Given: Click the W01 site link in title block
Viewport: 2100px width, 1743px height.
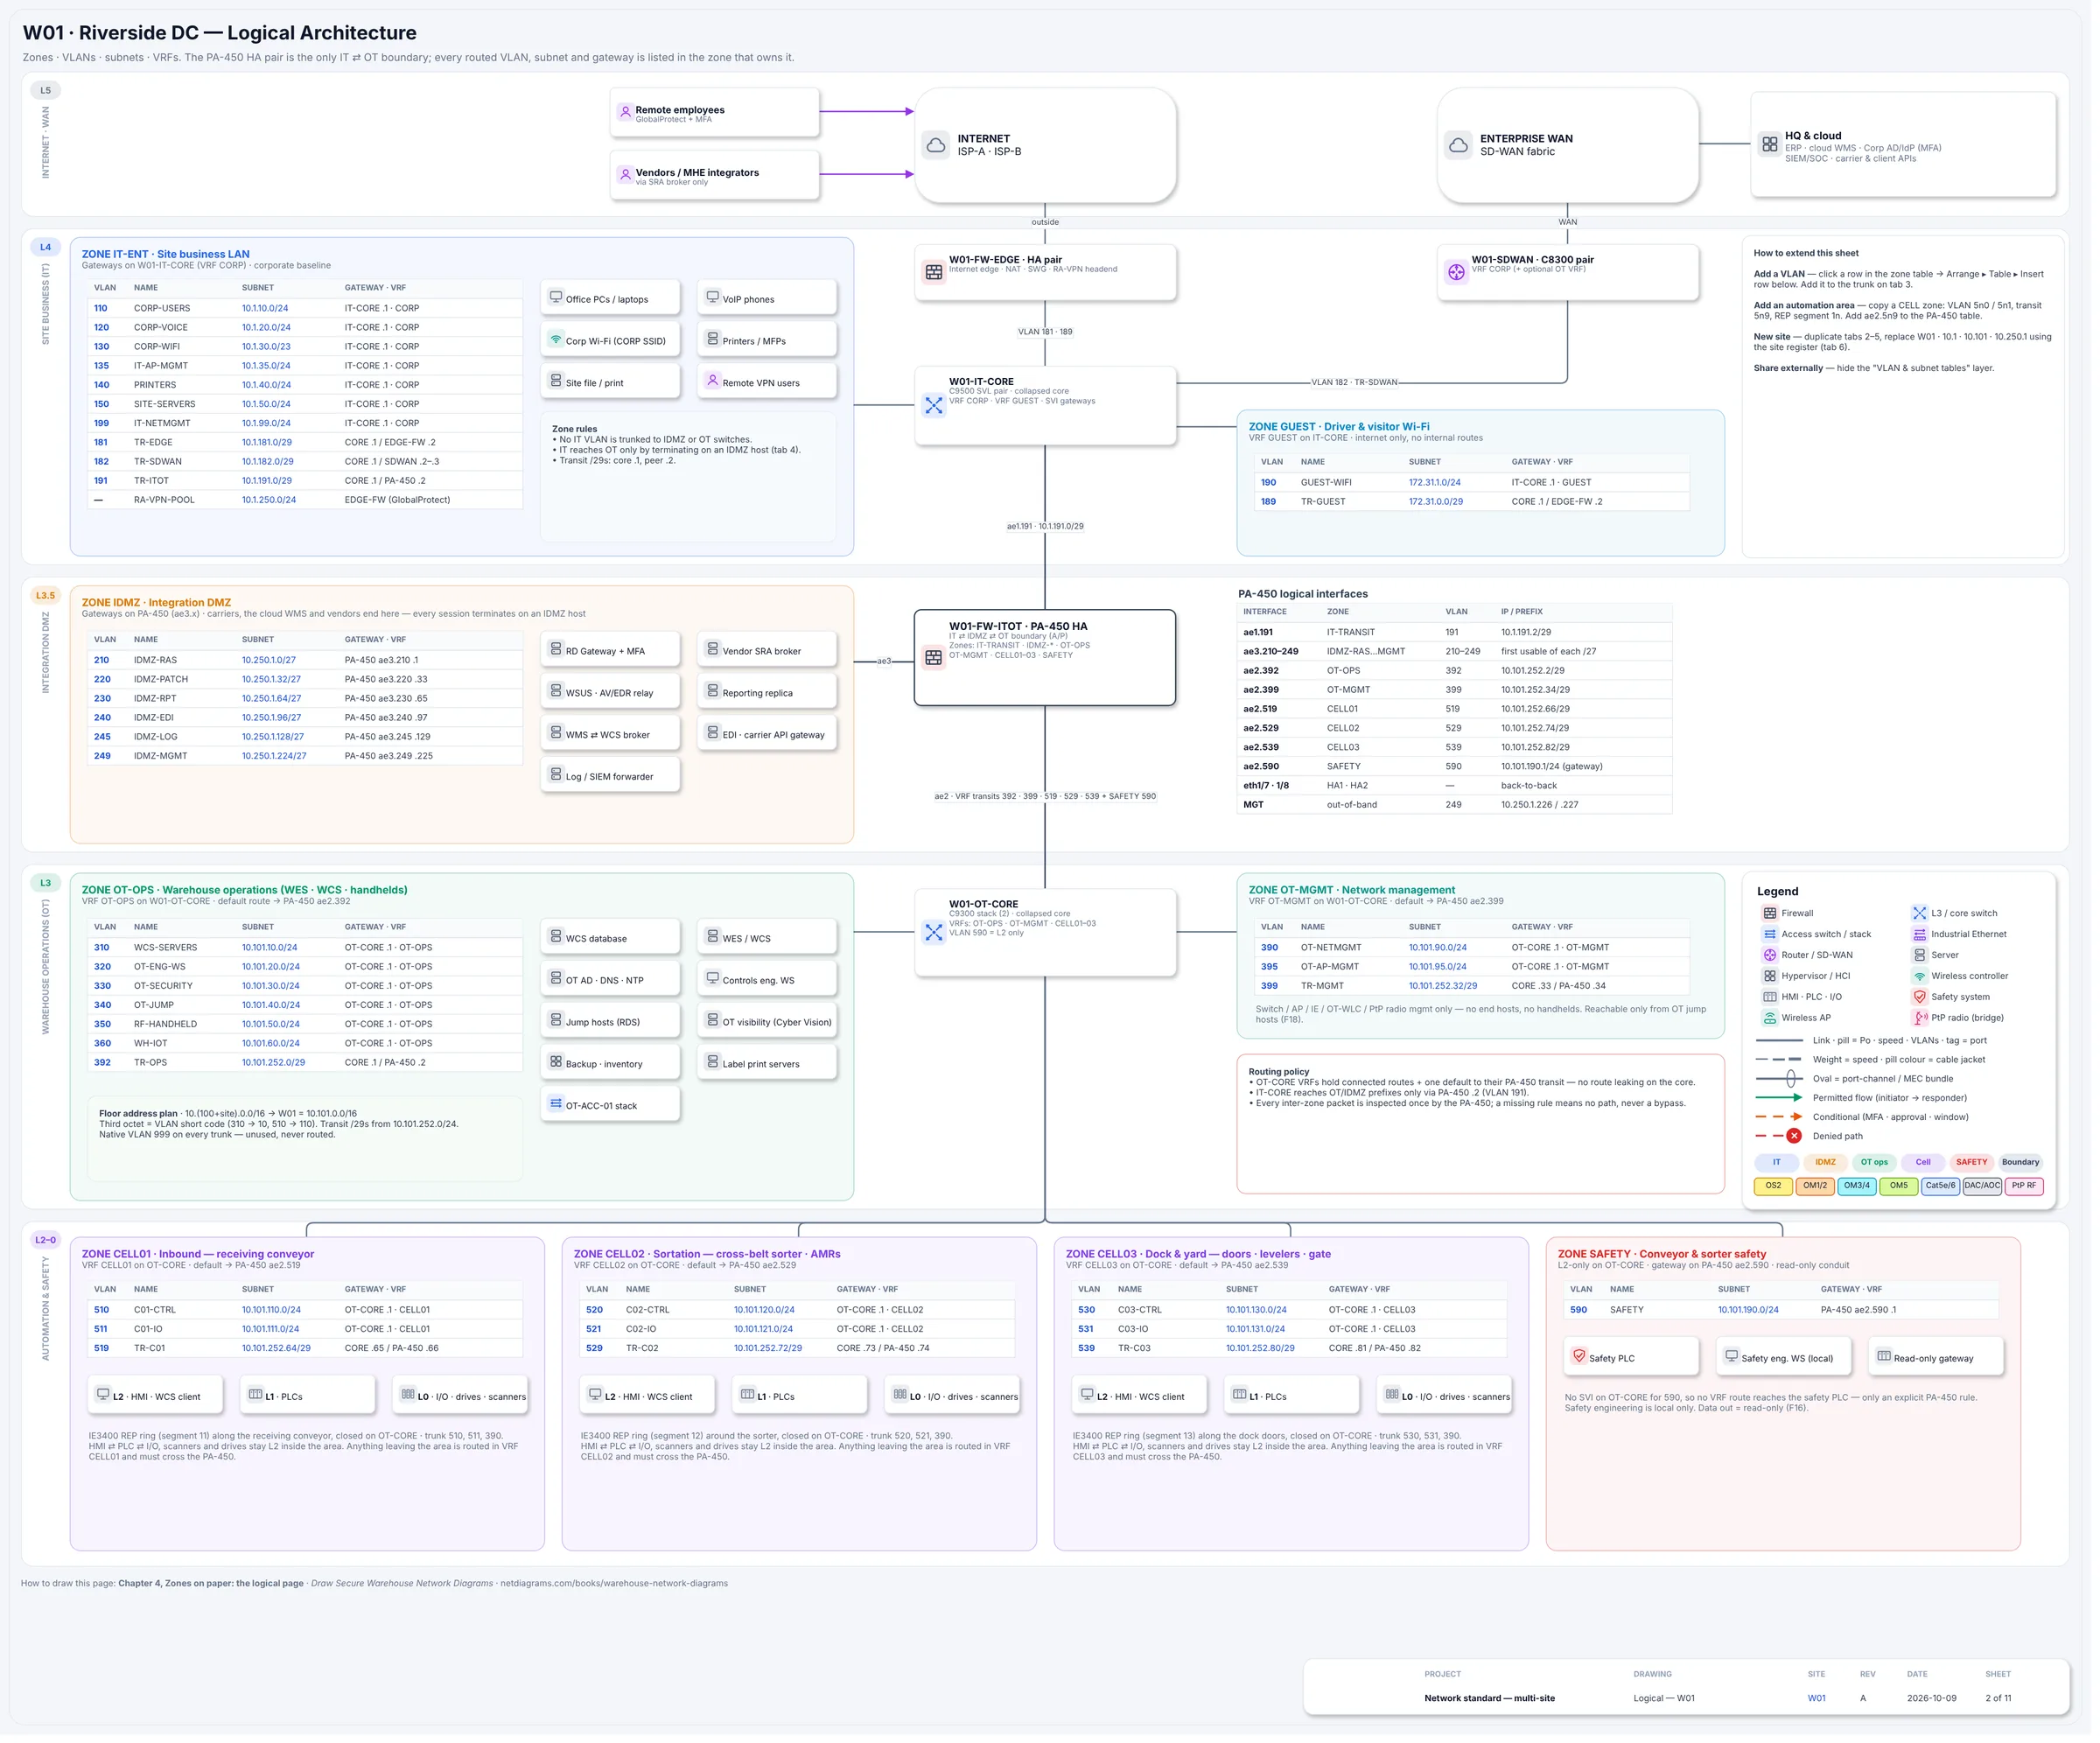Looking at the screenshot, I should coord(1816,1698).
